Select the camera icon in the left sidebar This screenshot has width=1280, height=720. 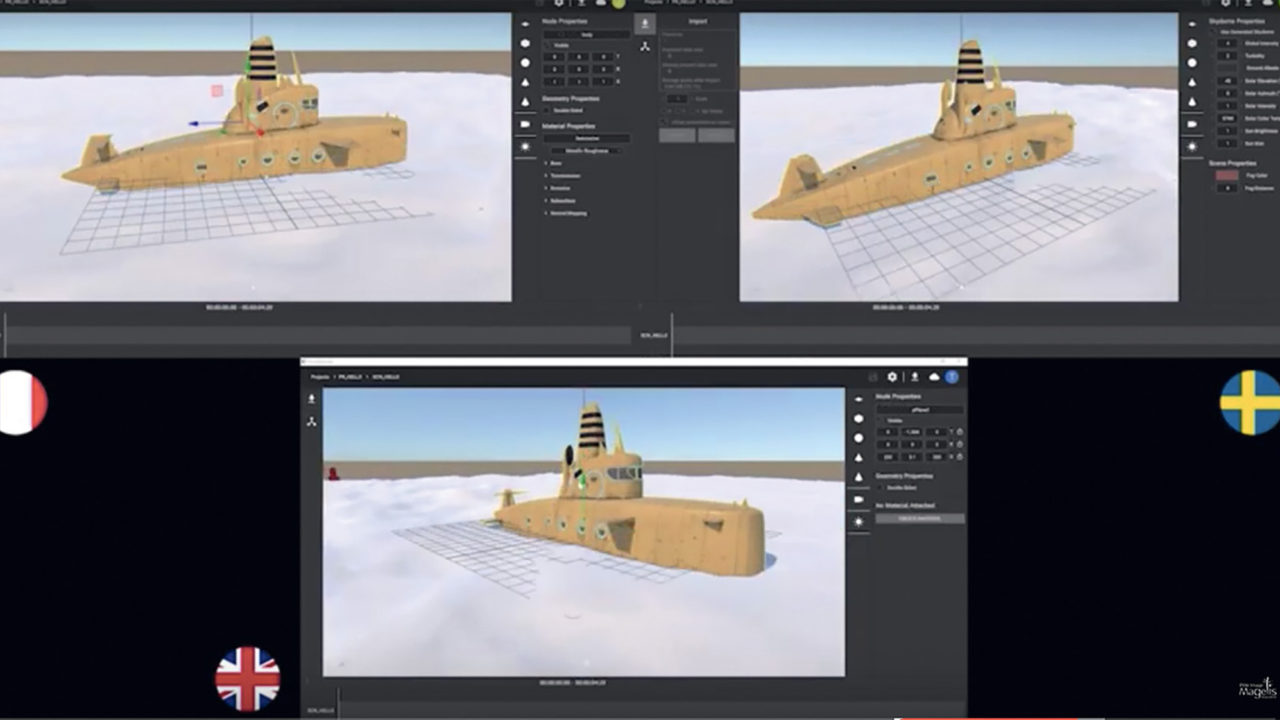click(524, 124)
